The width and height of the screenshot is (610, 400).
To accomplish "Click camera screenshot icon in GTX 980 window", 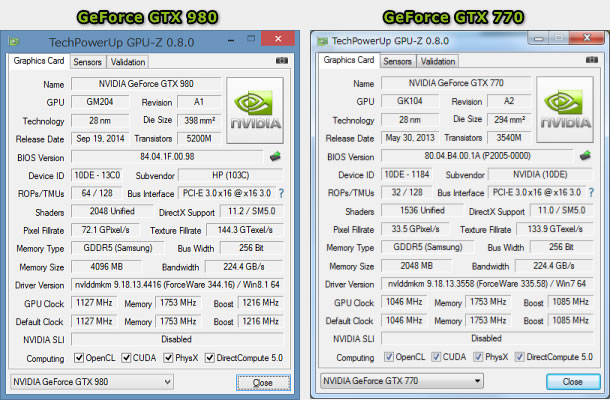I will tap(282, 61).
